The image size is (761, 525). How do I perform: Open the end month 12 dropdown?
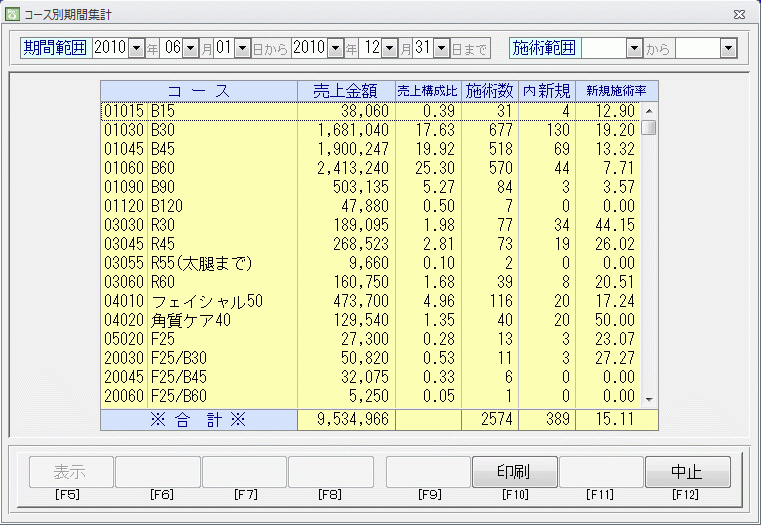point(390,49)
